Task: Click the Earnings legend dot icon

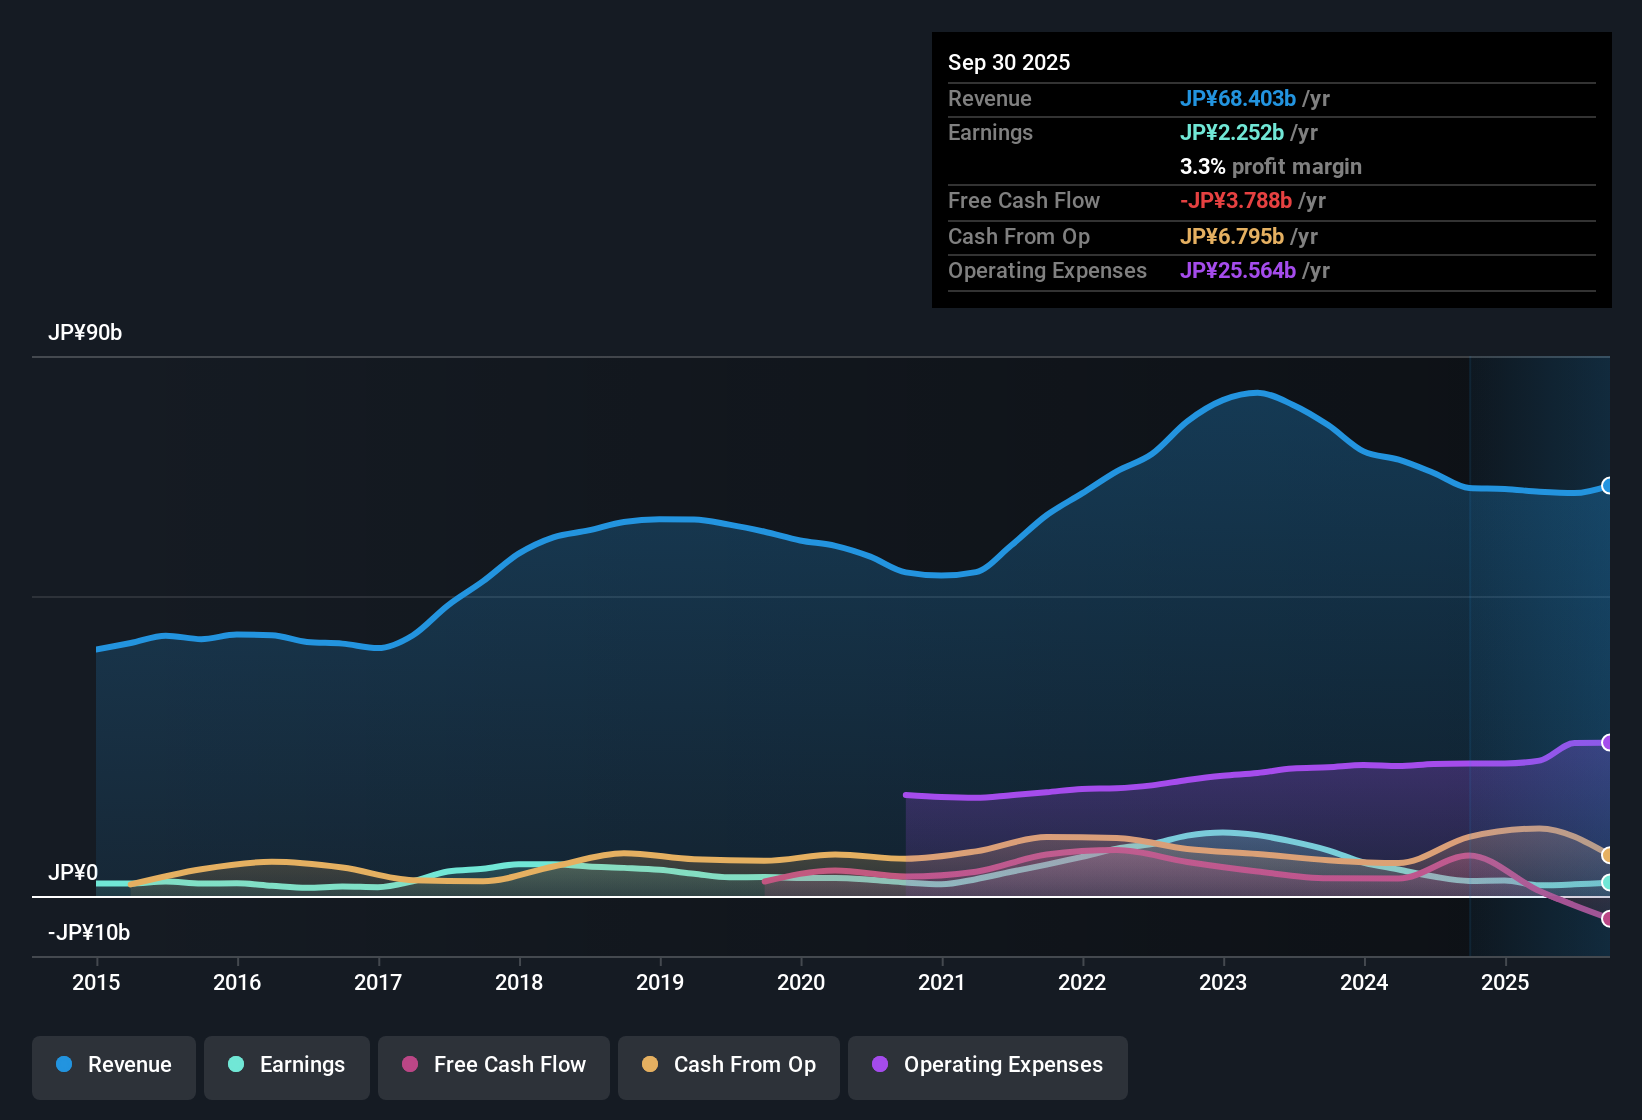Action: pyautogui.click(x=236, y=1065)
